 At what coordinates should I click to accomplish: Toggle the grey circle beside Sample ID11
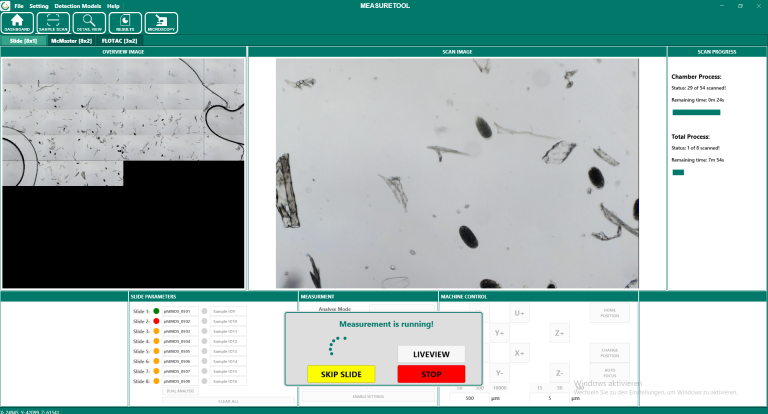click(205, 331)
